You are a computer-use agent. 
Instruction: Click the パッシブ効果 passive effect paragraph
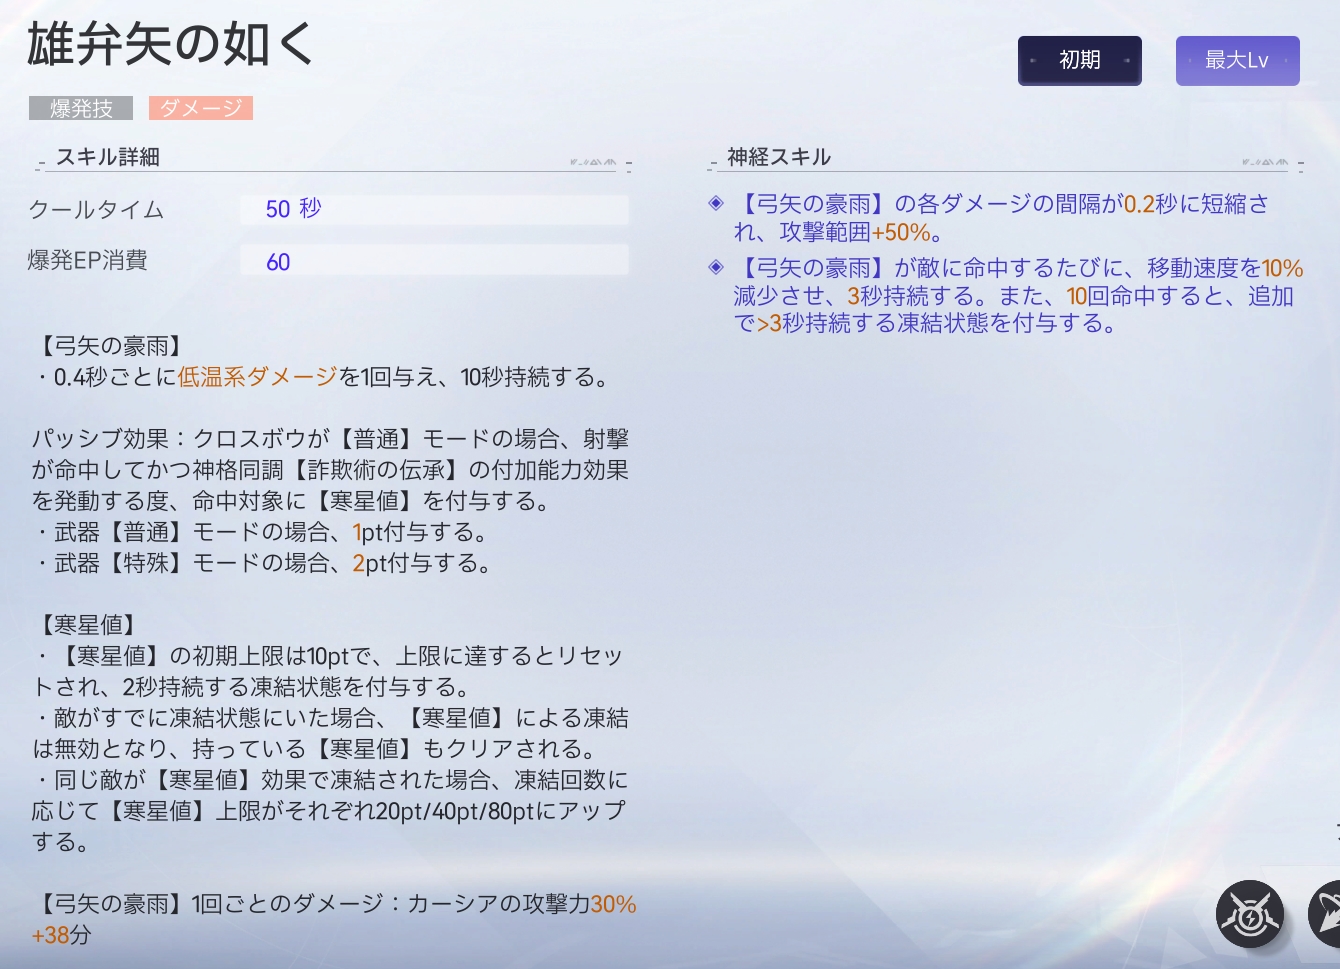pos(330,470)
